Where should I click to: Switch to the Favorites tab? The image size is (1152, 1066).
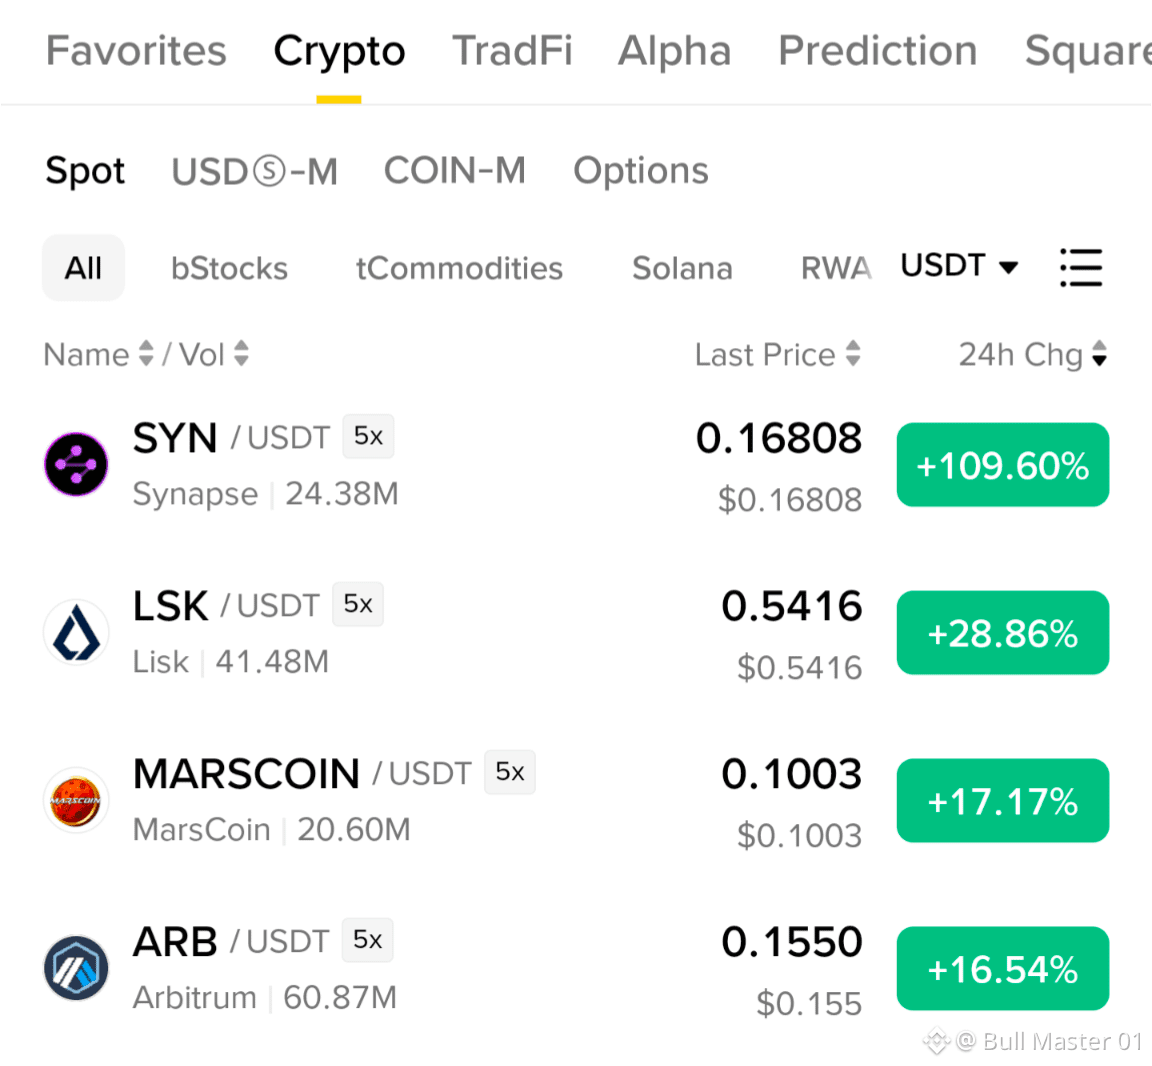pyautogui.click(x=136, y=51)
